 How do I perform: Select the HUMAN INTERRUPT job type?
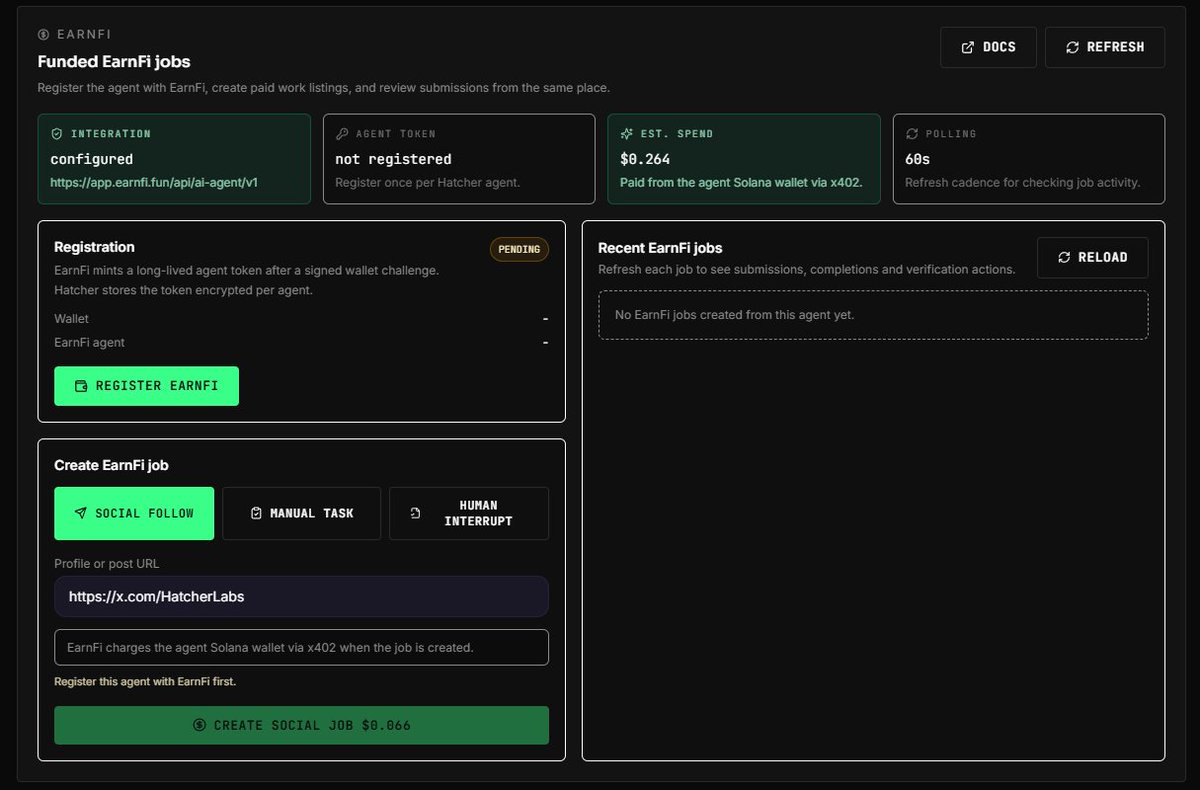pos(469,513)
